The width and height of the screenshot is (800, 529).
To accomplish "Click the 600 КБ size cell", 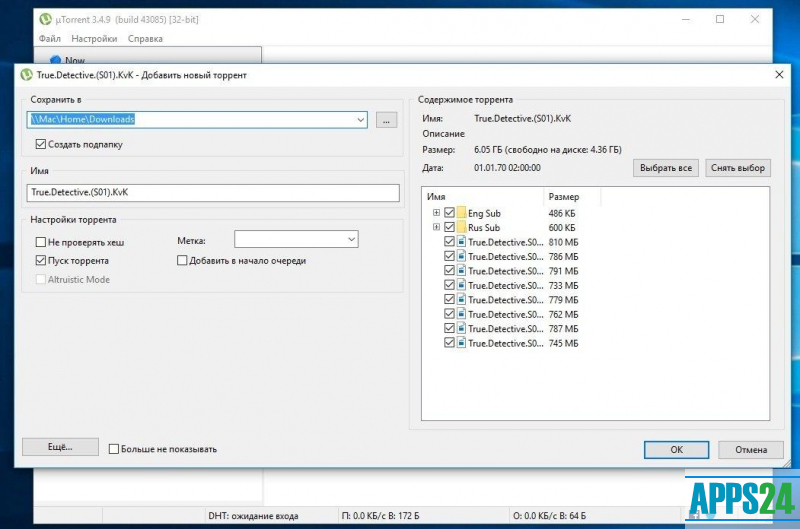I will [562, 228].
